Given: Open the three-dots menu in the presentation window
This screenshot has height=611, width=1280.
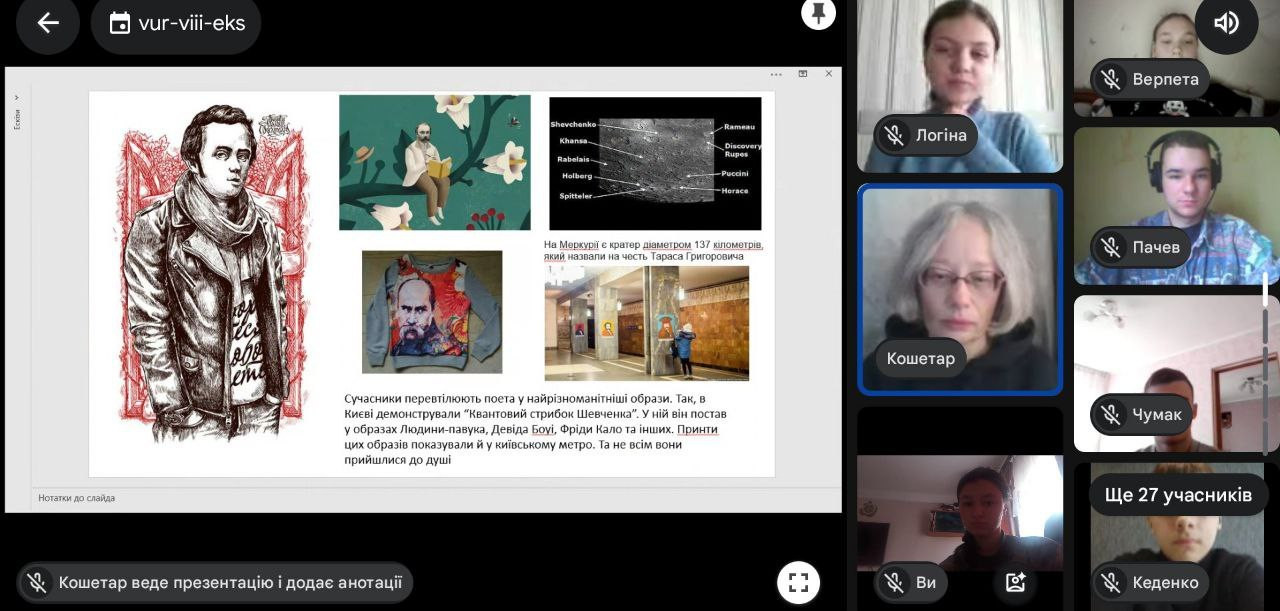Looking at the screenshot, I should [x=776, y=74].
